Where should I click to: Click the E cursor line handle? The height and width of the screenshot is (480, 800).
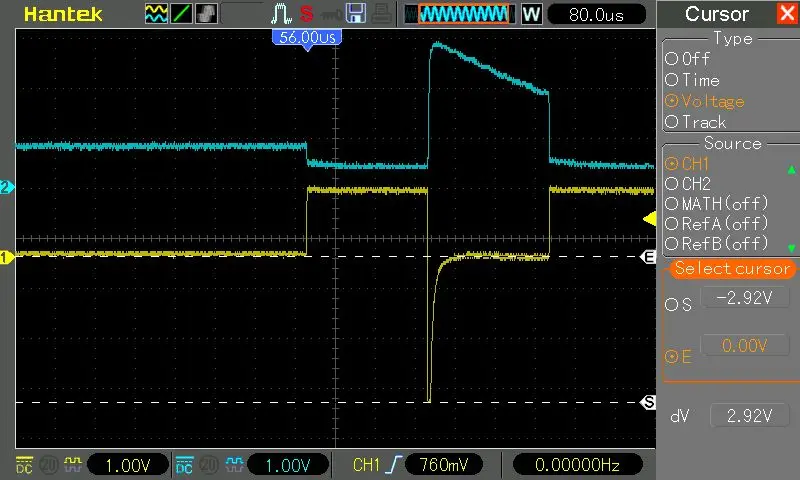(x=648, y=257)
